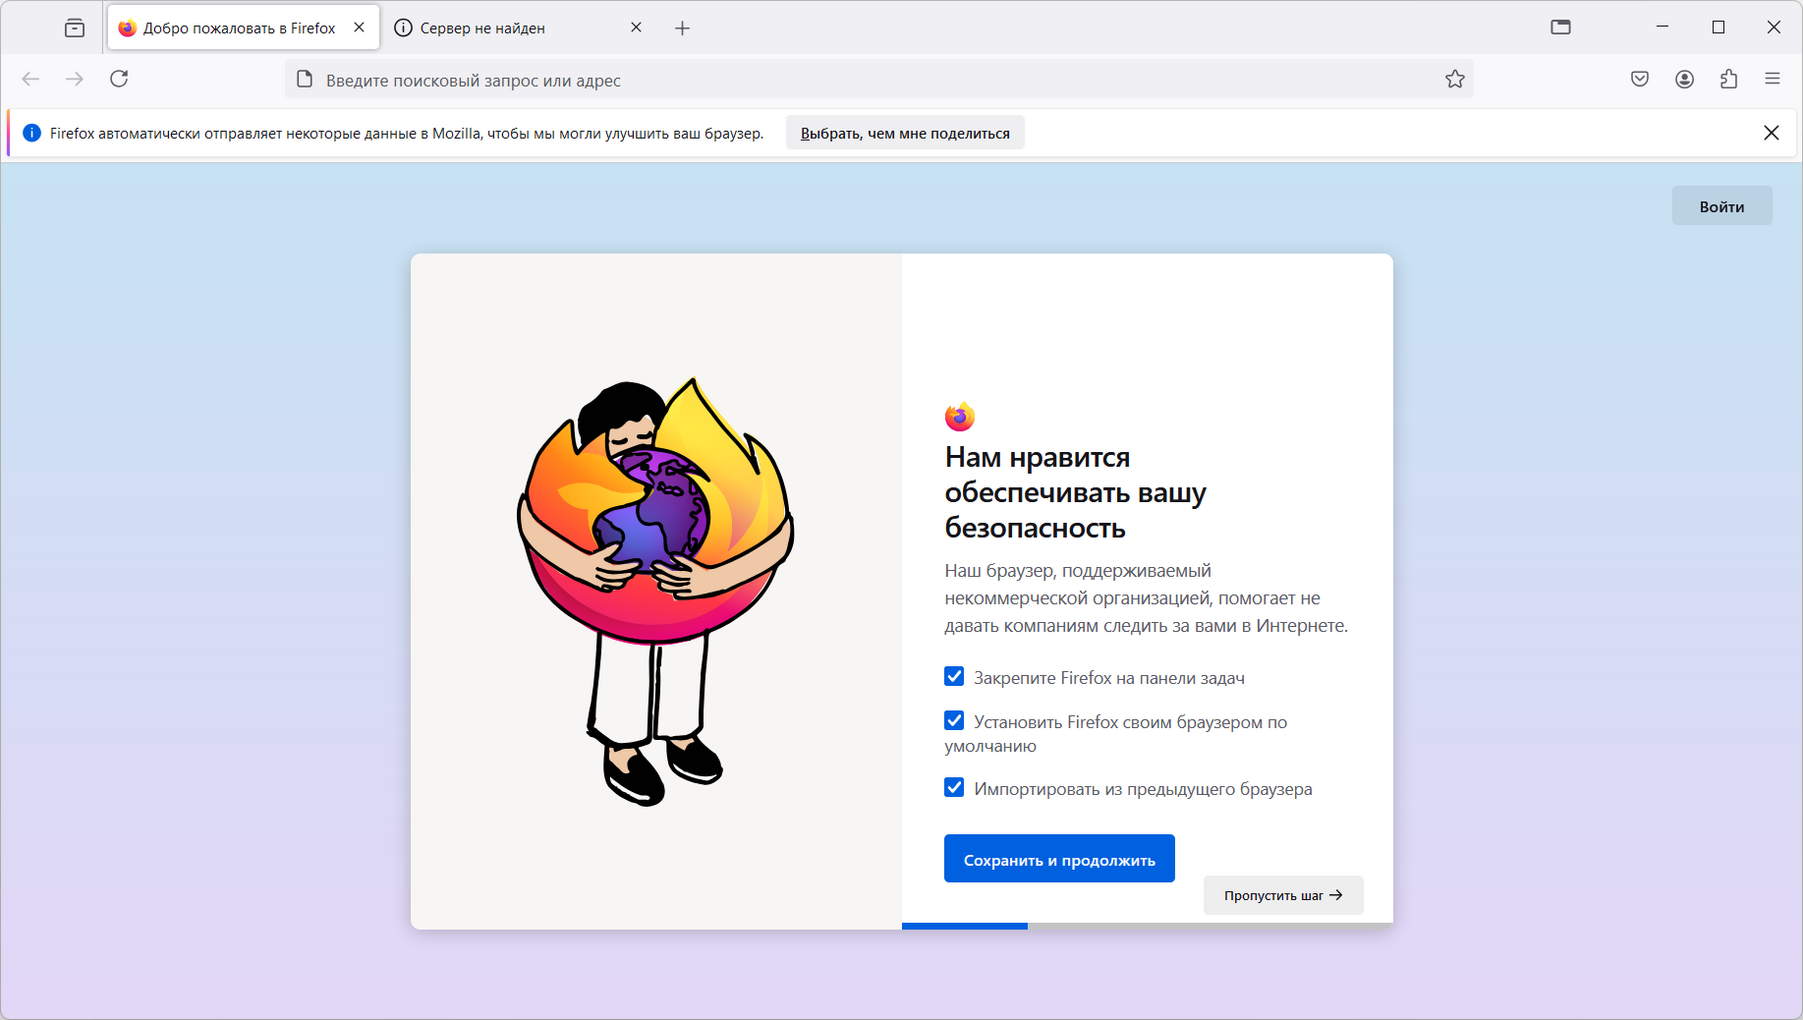Click the Firefox logo above the heading
This screenshot has height=1020, width=1803.
960,416
